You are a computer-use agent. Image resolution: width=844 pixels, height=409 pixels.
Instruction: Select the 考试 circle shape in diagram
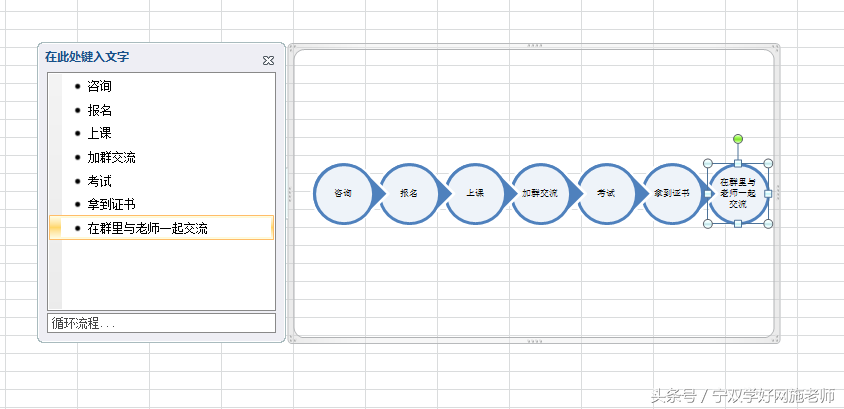click(x=607, y=193)
